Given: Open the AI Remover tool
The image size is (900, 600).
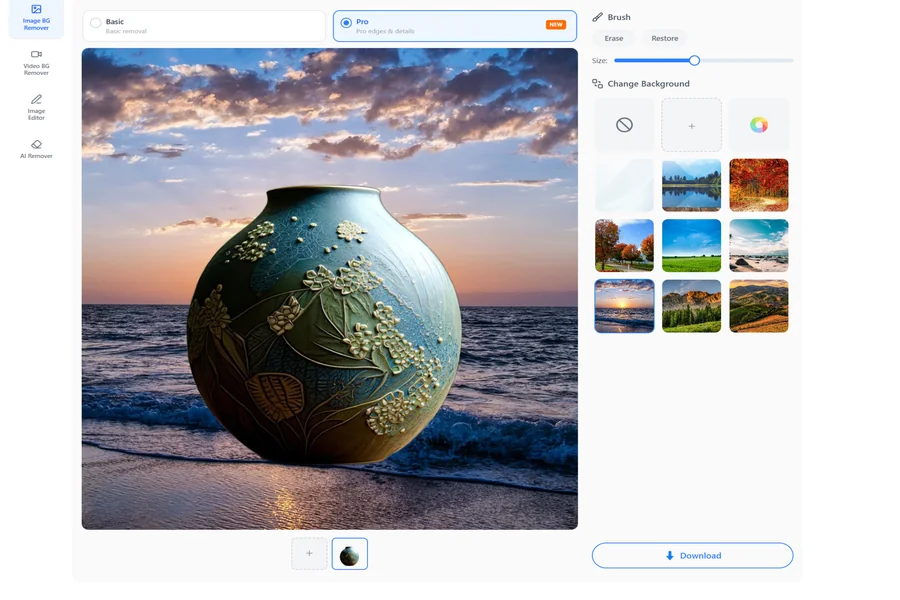Looking at the screenshot, I should click(x=36, y=149).
